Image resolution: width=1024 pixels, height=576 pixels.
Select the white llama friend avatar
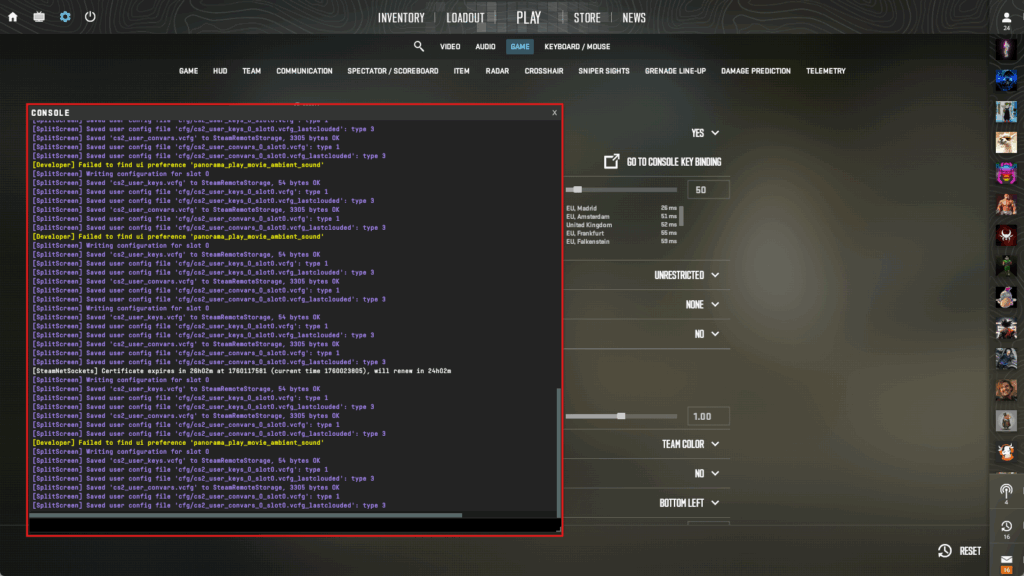click(1006, 142)
